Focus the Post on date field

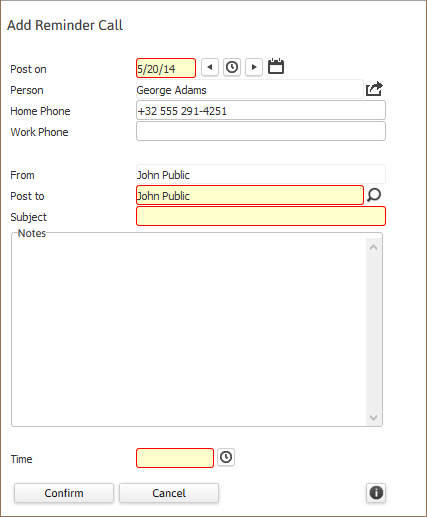[166, 68]
